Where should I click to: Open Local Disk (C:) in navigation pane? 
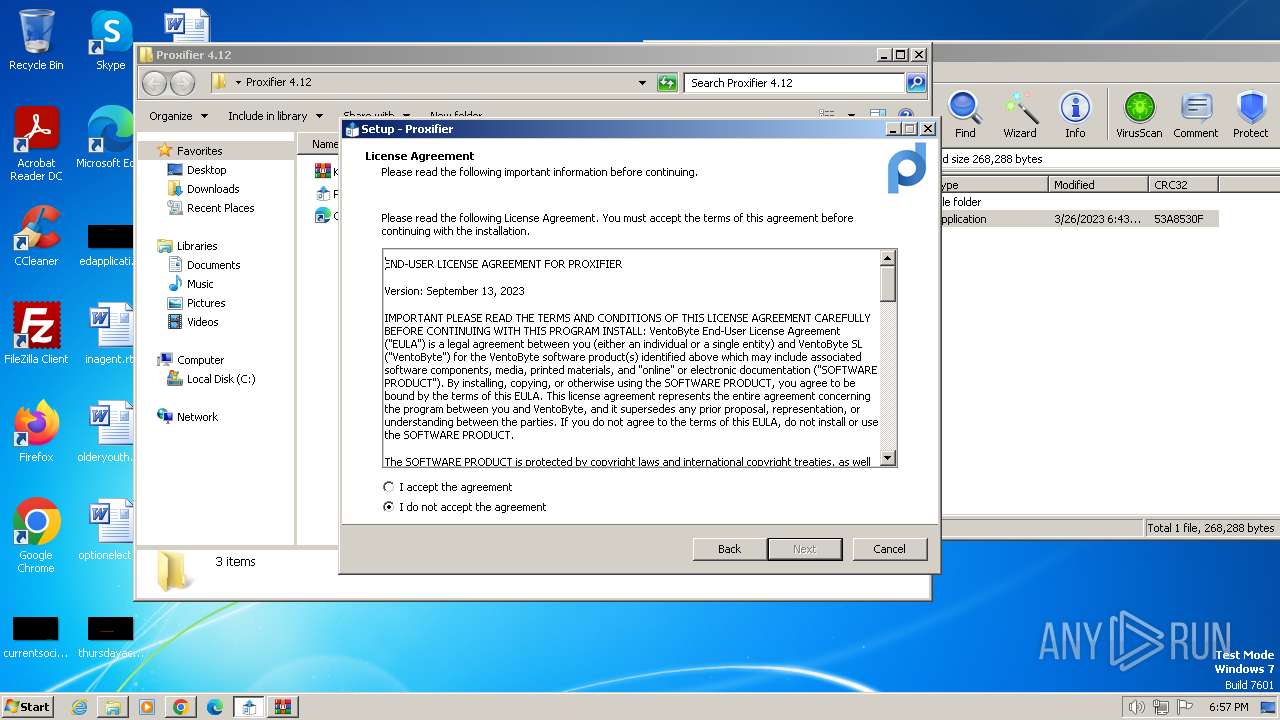[x=220, y=379]
